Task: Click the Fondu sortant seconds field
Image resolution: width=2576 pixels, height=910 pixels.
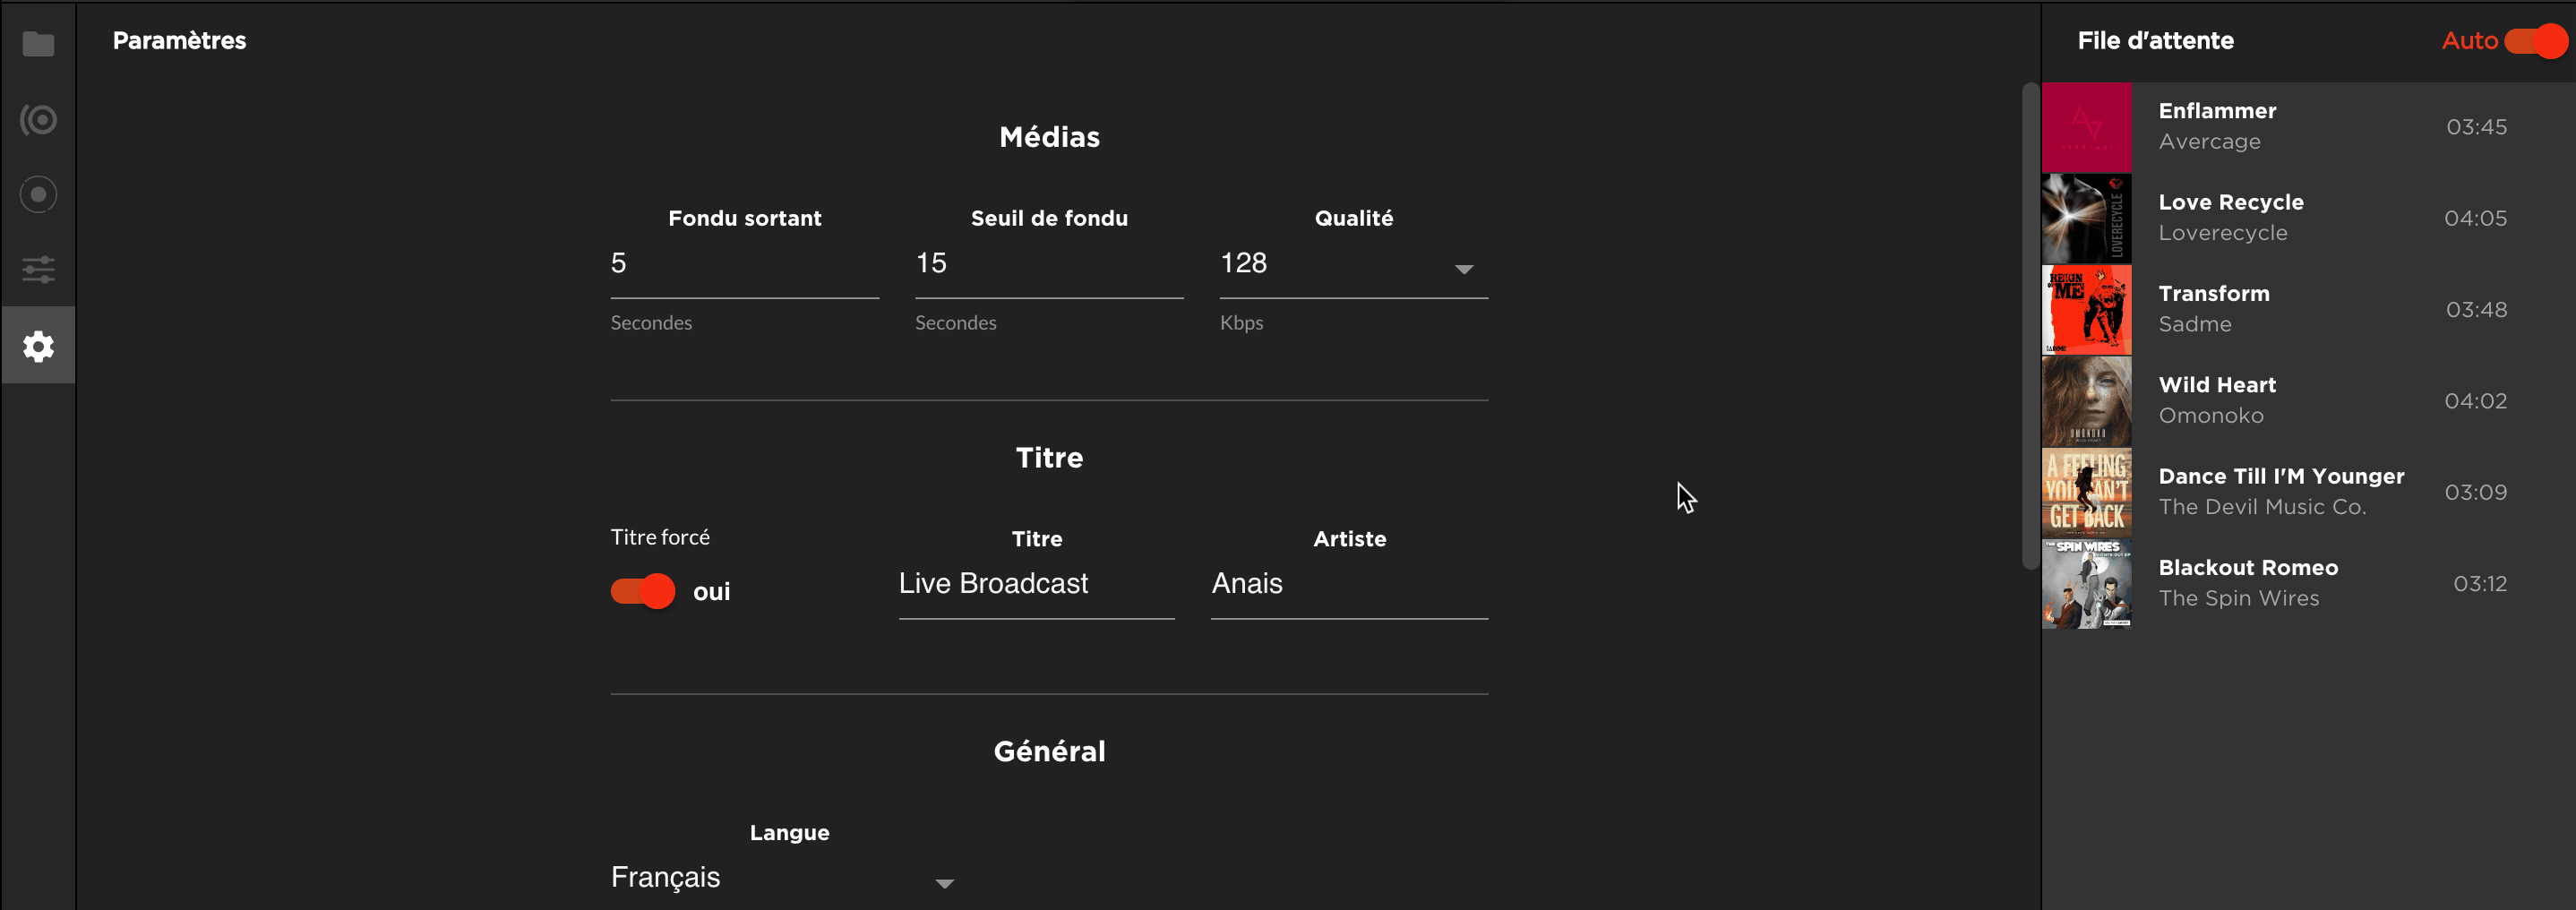Action: 744,264
